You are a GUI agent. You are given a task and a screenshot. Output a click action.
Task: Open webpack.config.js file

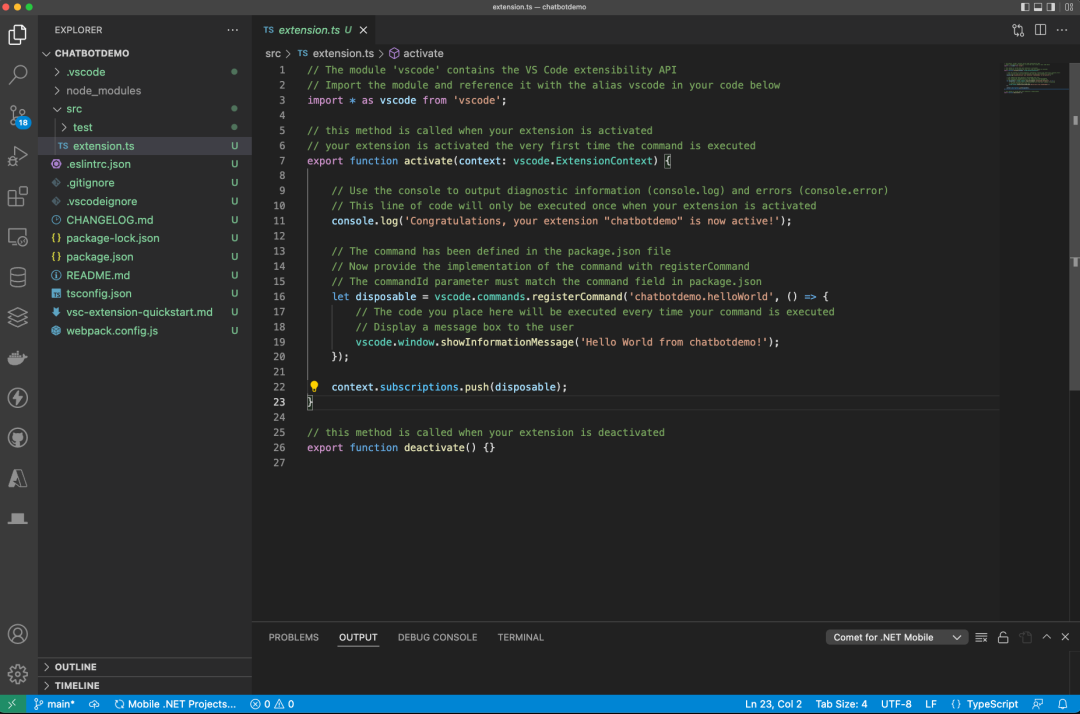145,330
